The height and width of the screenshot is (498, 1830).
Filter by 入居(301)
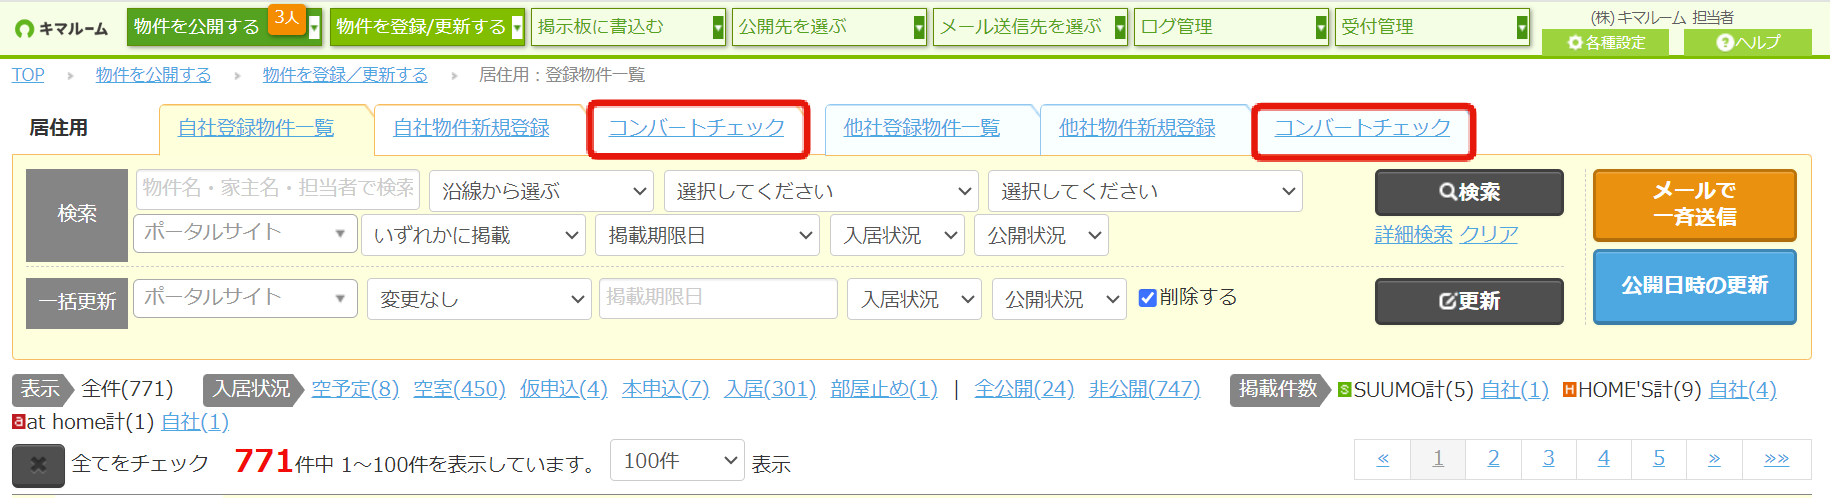pyautogui.click(x=770, y=389)
